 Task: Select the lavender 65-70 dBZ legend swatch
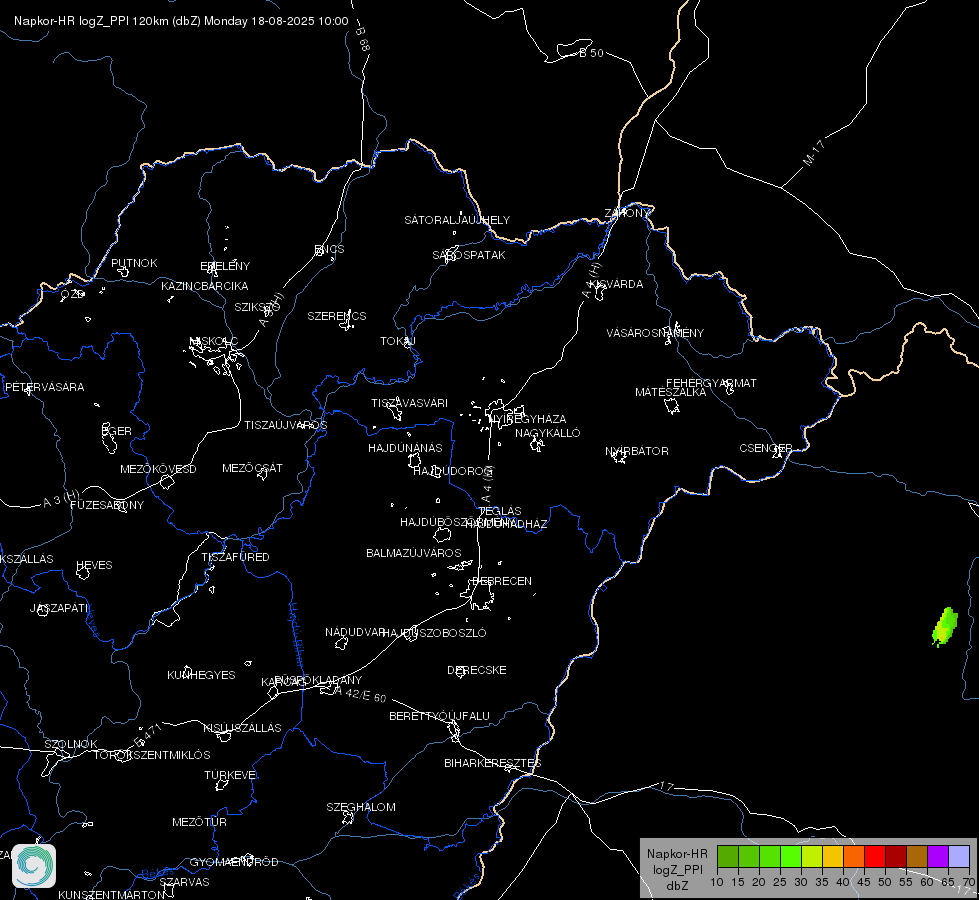[x=959, y=856]
